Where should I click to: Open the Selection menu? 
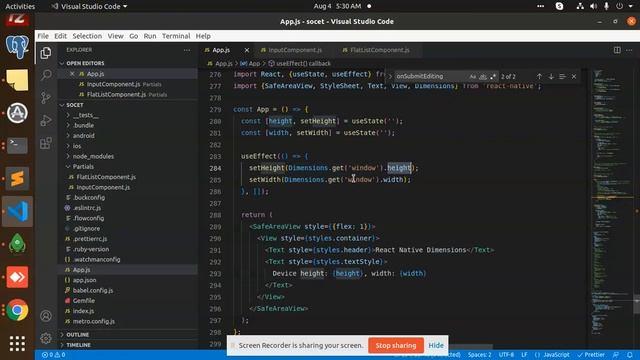coord(87,36)
